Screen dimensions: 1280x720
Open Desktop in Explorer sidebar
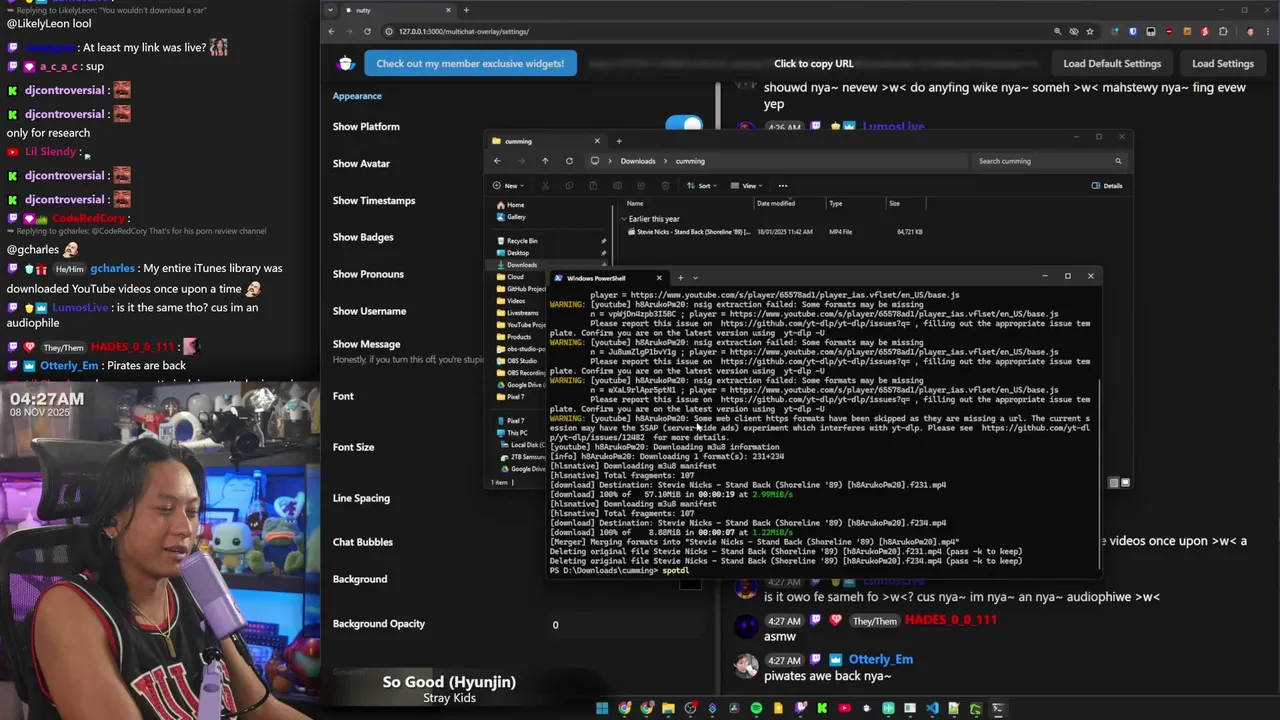[512, 253]
